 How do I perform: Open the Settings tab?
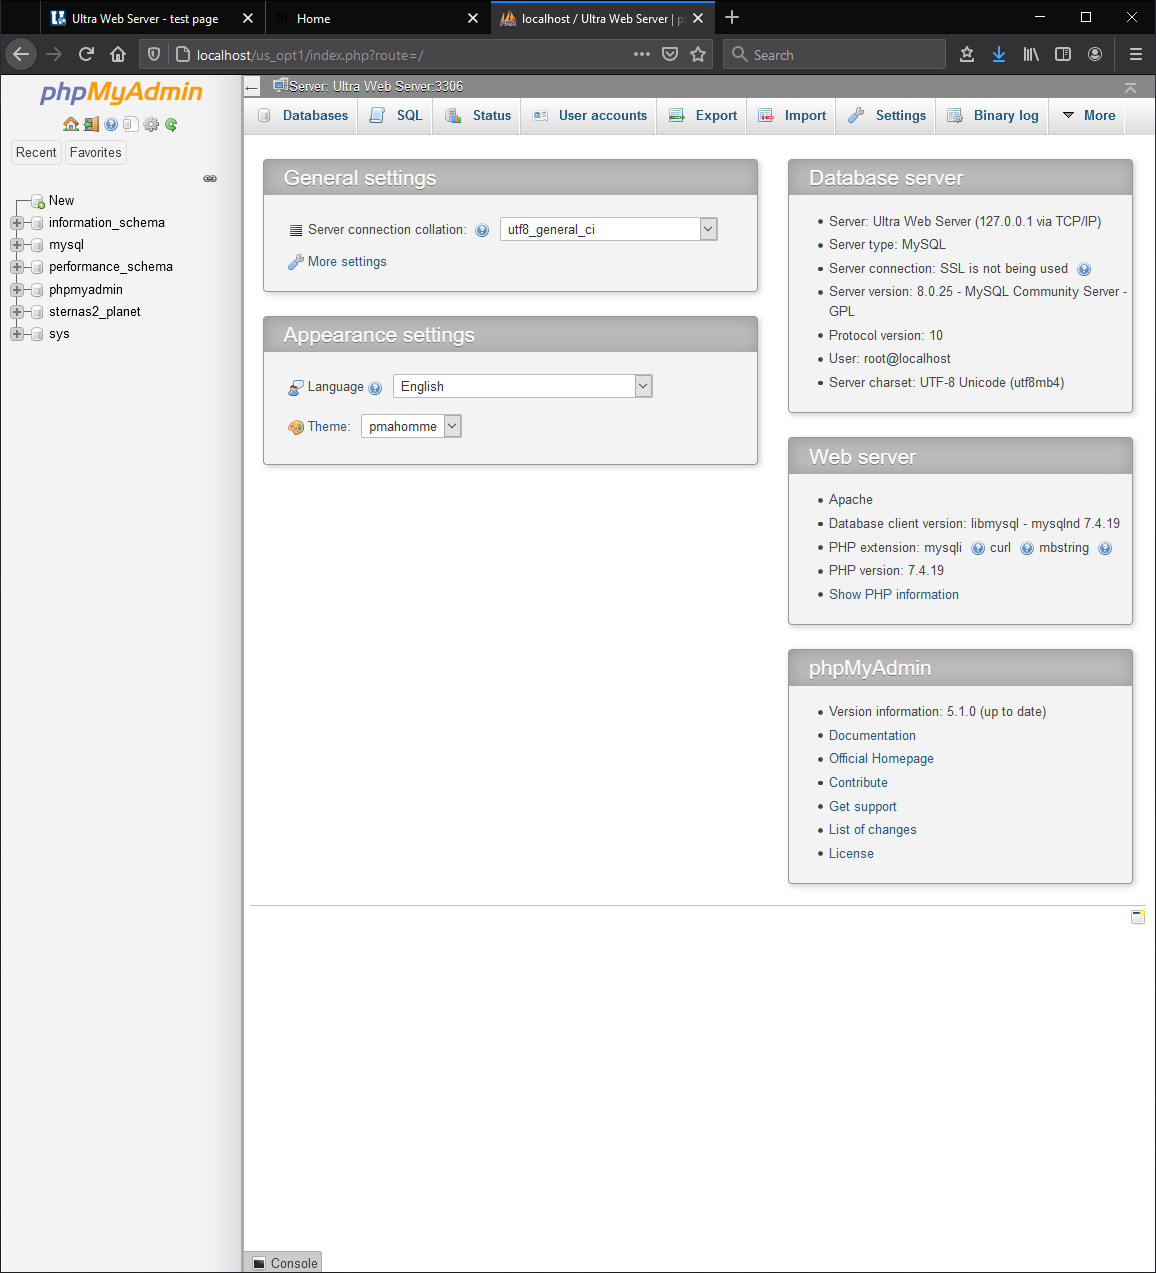(887, 115)
